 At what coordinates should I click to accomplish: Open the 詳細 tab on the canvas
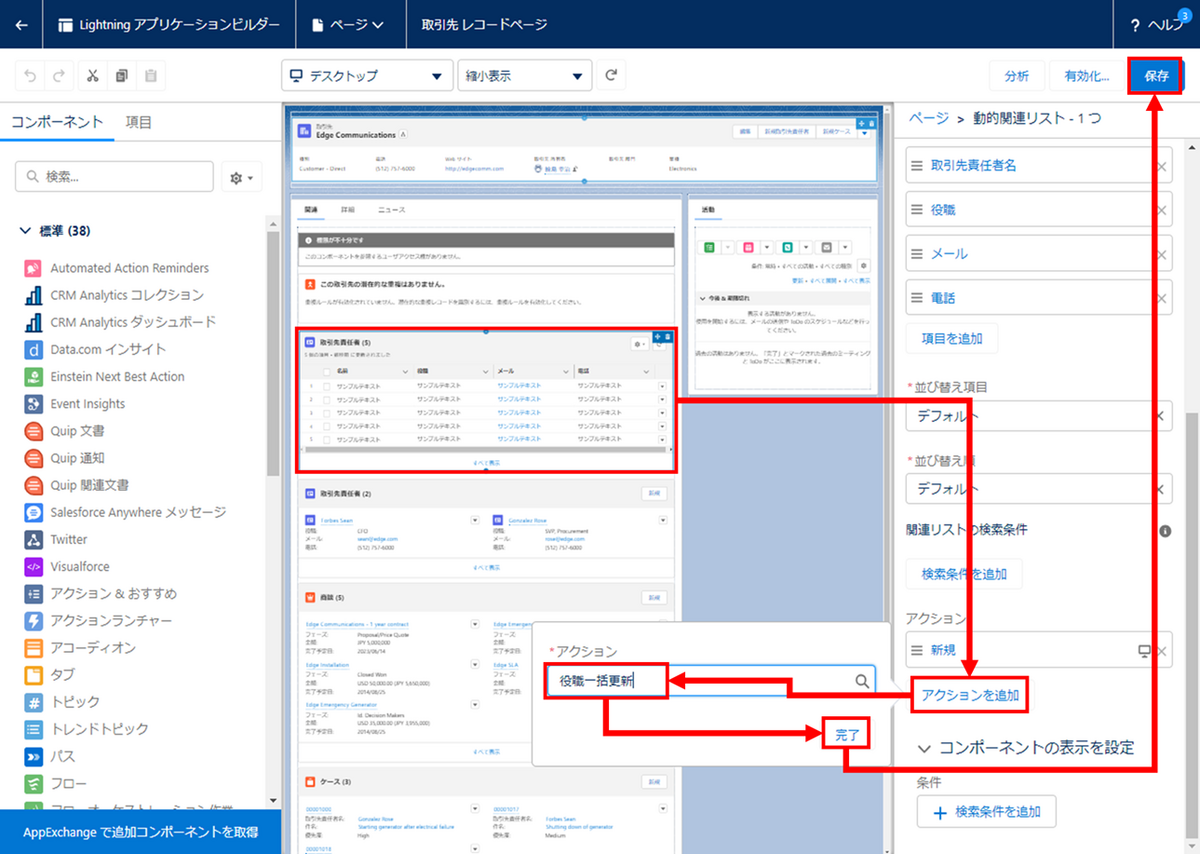click(x=347, y=210)
